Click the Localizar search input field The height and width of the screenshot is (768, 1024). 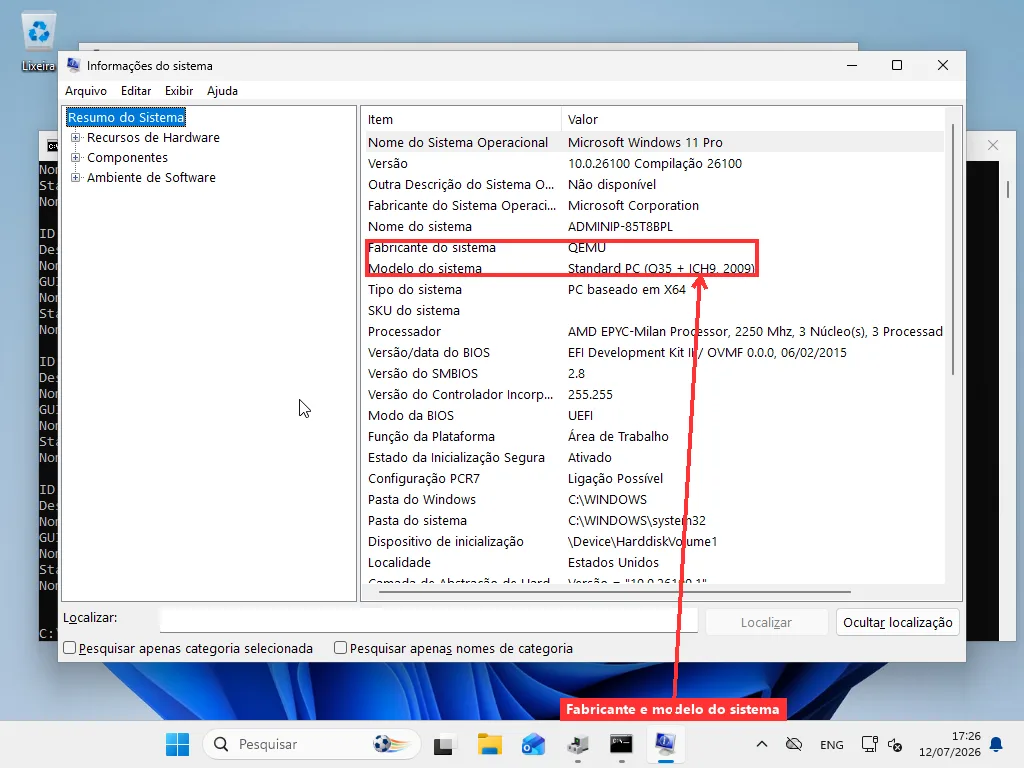(x=428, y=620)
